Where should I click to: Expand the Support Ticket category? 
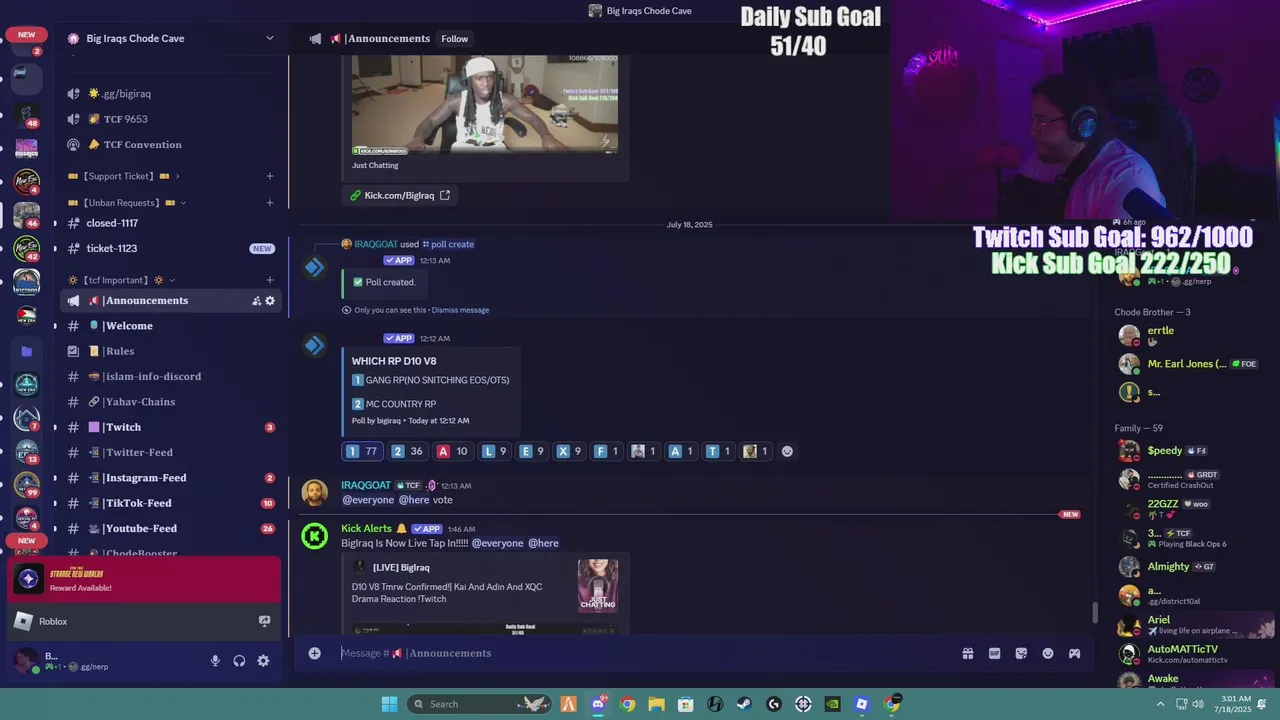(177, 176)
